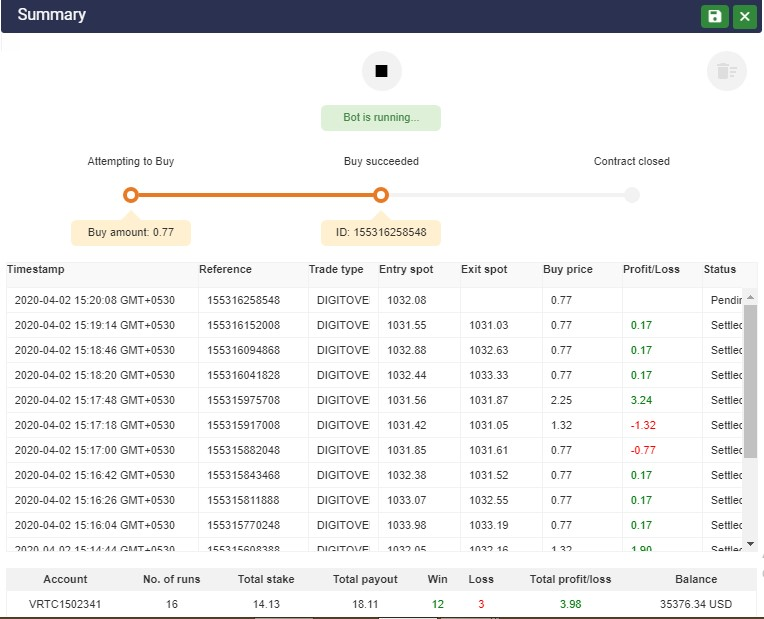Click account number VRTC1502341
The height and width of the screenshot is (619, 764).
point(65,604)
